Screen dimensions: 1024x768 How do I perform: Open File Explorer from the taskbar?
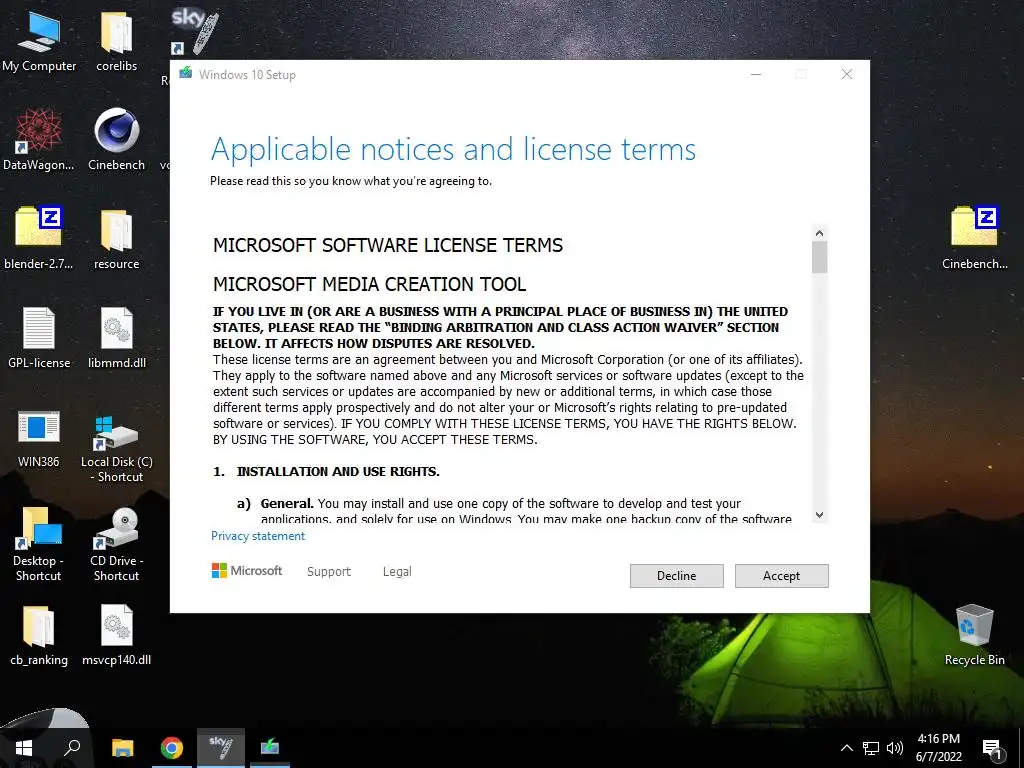[122, 748]
